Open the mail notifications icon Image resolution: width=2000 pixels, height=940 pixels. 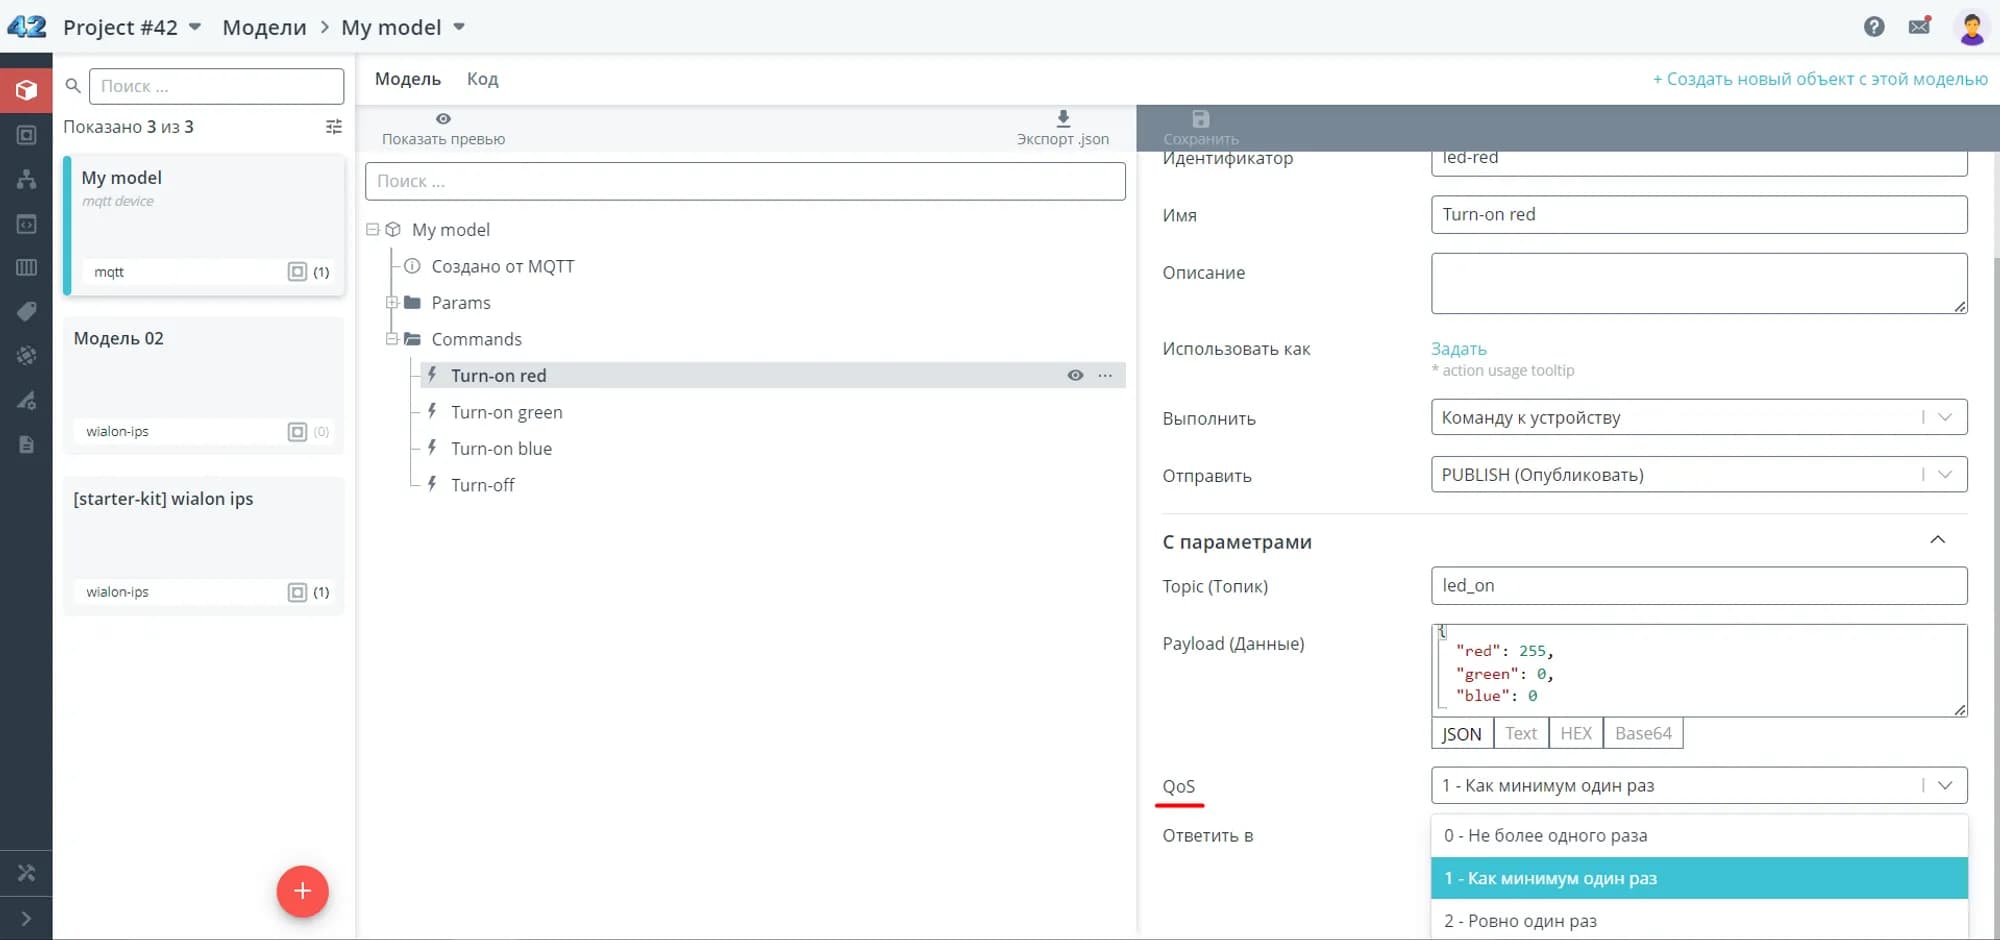pos(1919,27)
